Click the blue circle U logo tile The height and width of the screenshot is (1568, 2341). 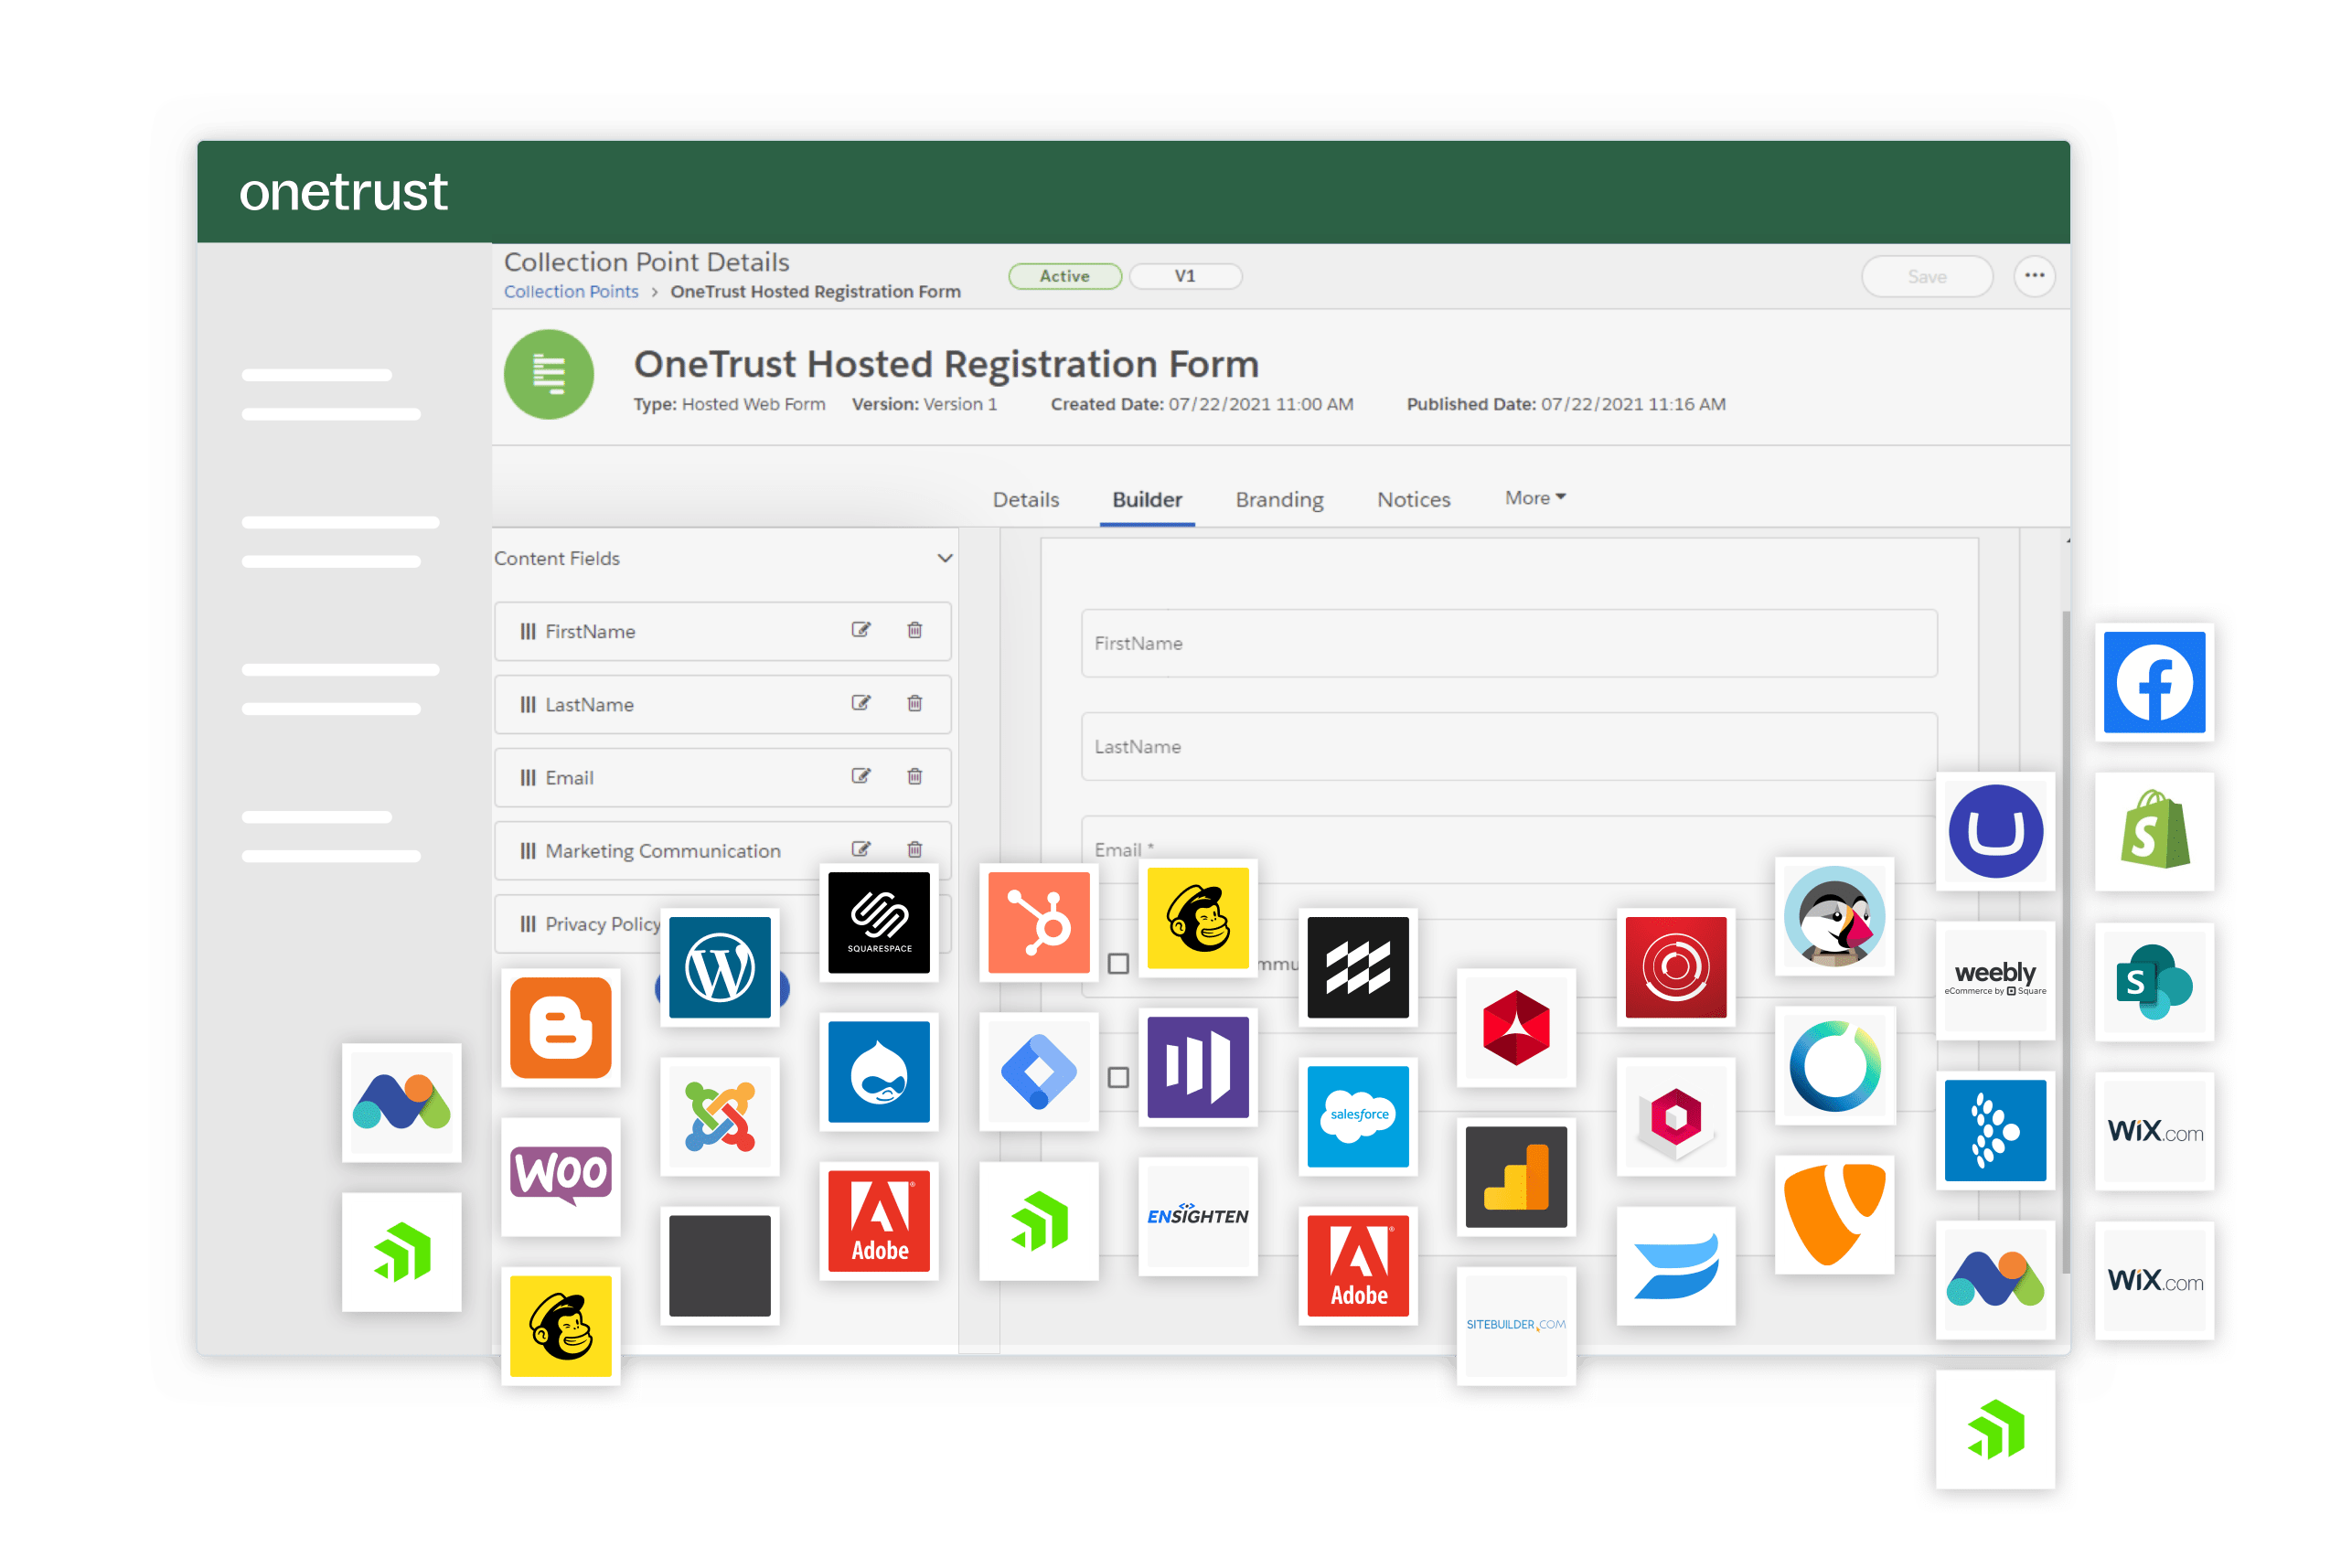pyautogui.click(x=1994, y=831)
